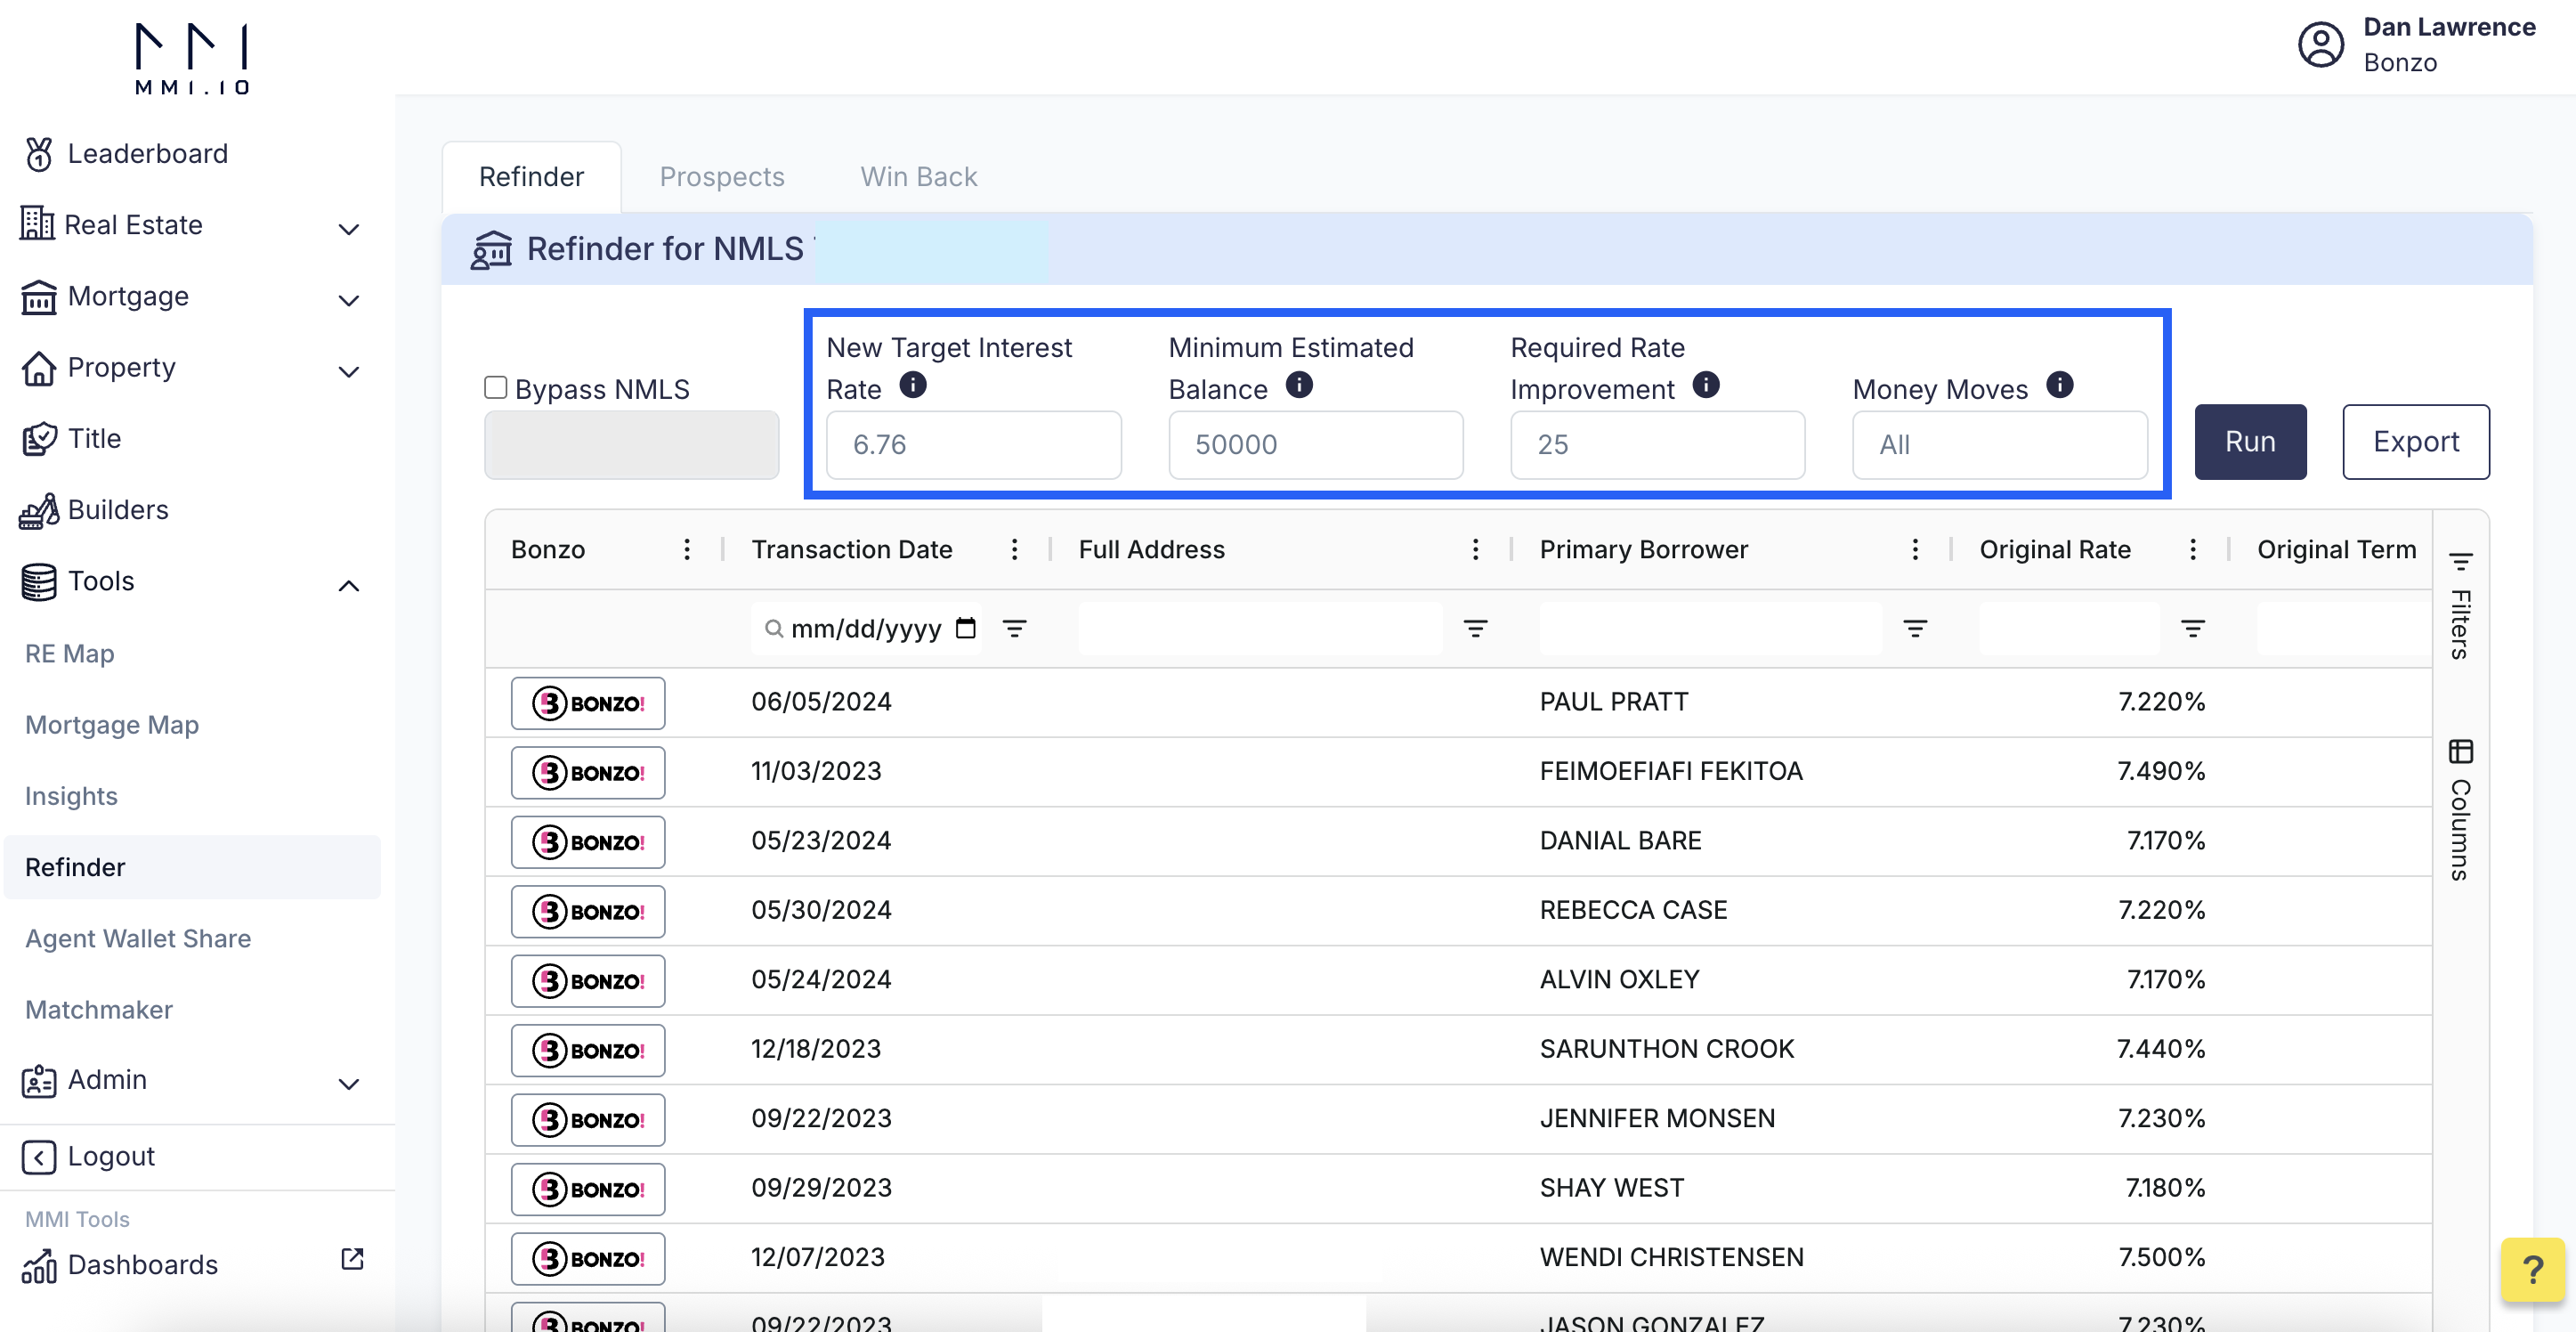2576x1332 pixels.
Task: Open Primary Borrower column menu dots
Action: coord(1915,549)
